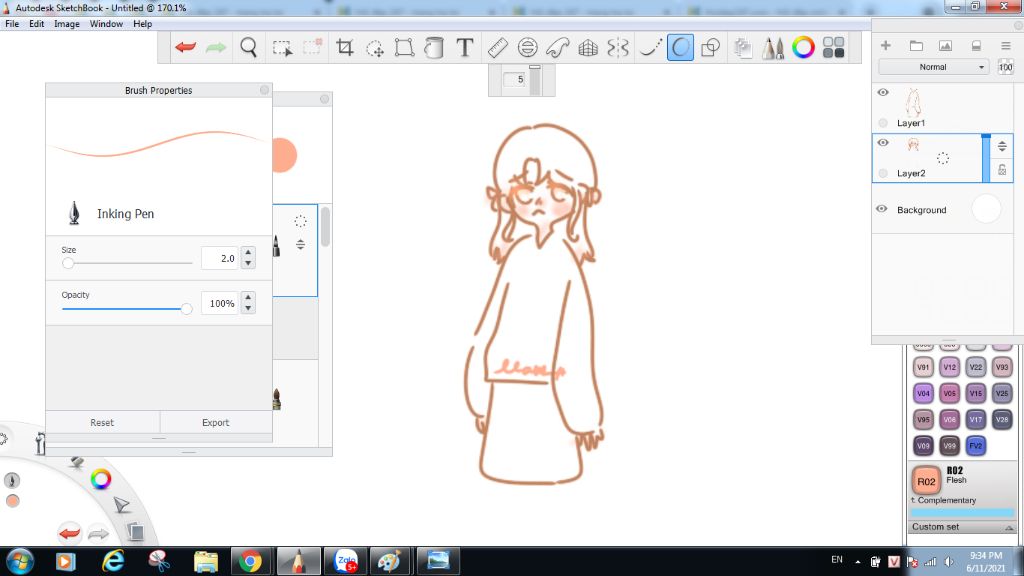
Task: Enable the Ruler guide tool
Action: pyautogui.click(x=498, y=47)
